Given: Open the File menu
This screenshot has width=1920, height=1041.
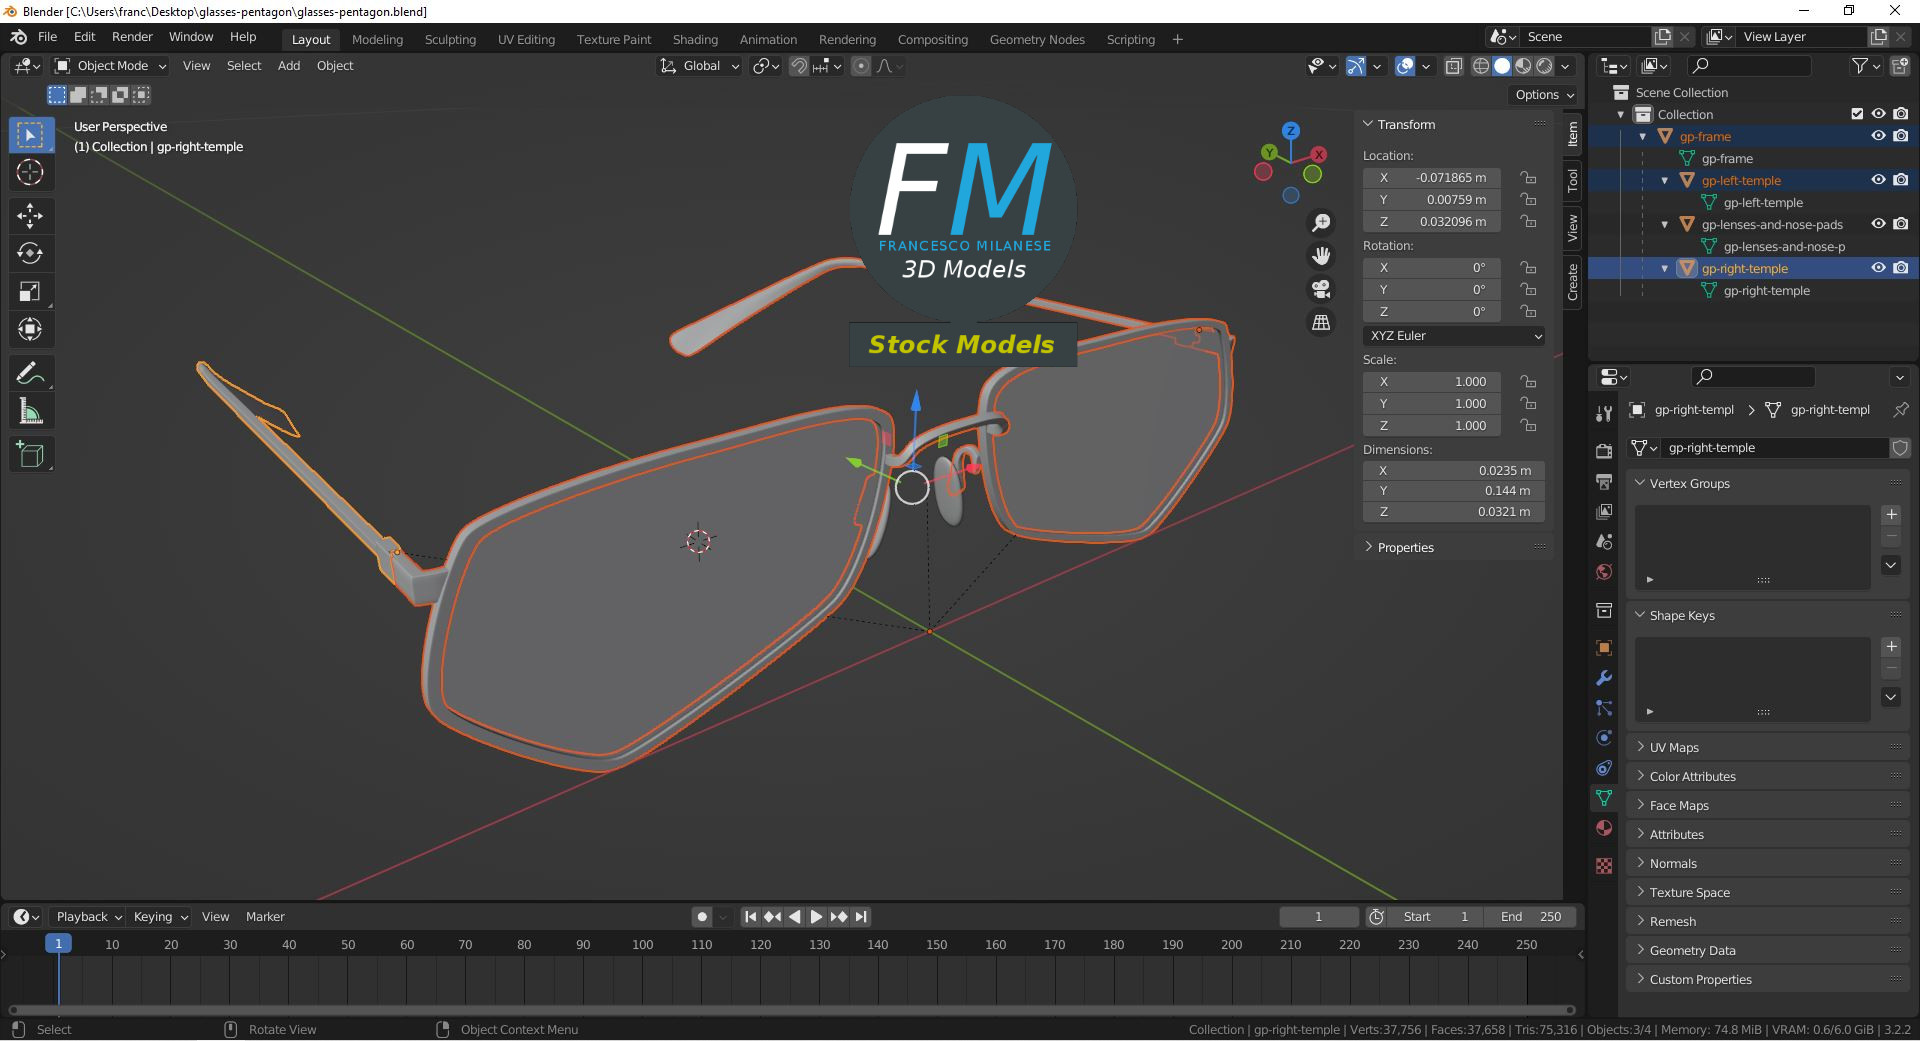Looking at the screenshot, I should (47, 37).
